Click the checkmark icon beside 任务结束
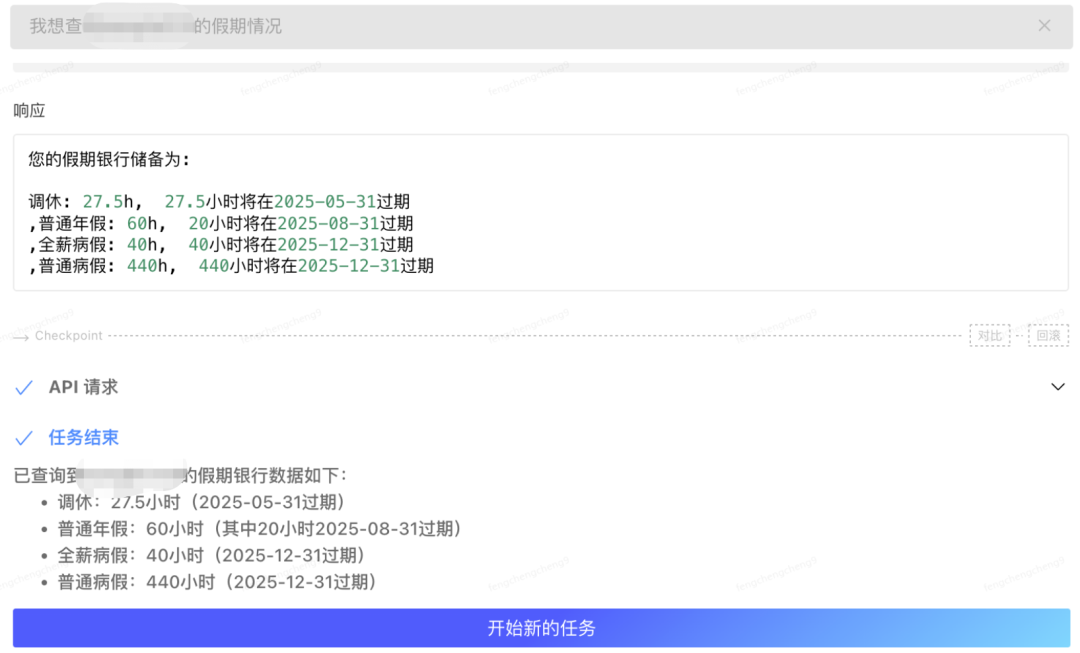The height and width of the screenshot is (653, 1080). (x=24, y=438)
